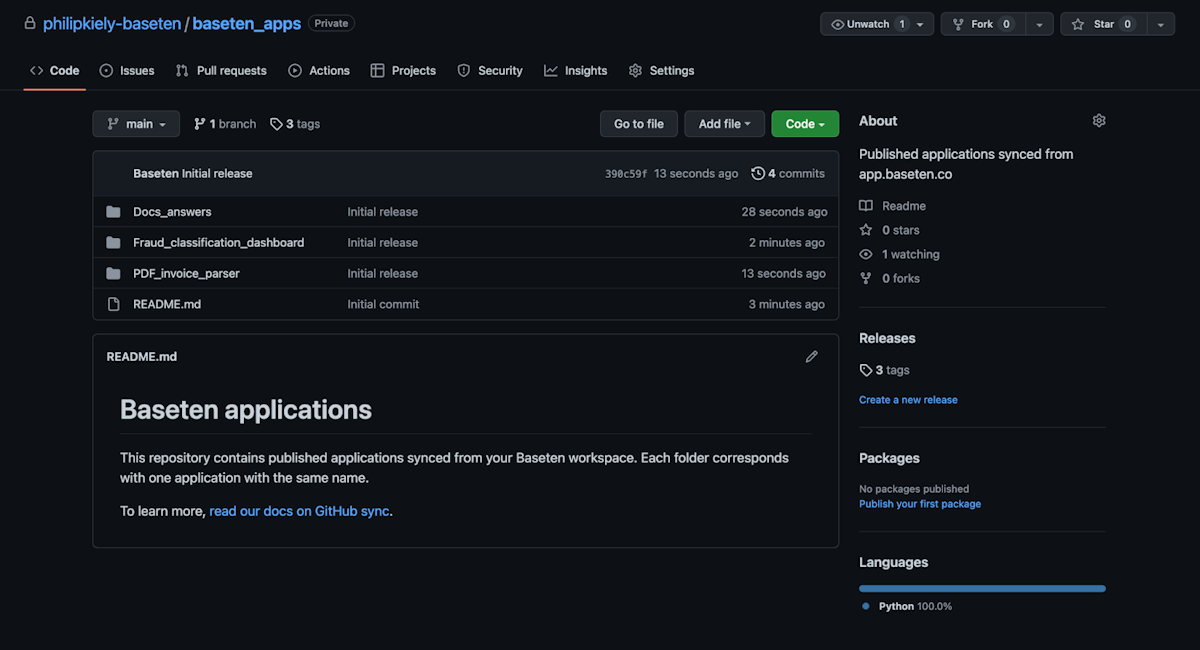The image size is (1200, 650).
Task: Open the philipkiely-baseten owner link
Action: 111,23
